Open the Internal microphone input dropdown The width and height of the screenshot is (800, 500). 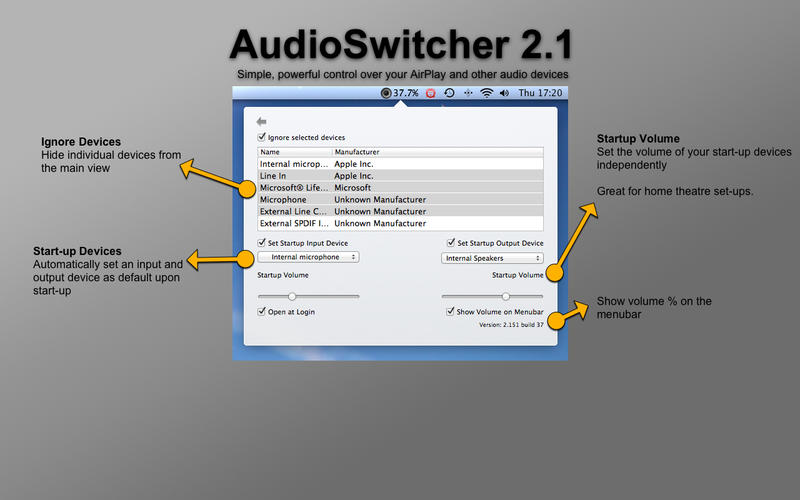pyautogui.click(x=308, y=258)
